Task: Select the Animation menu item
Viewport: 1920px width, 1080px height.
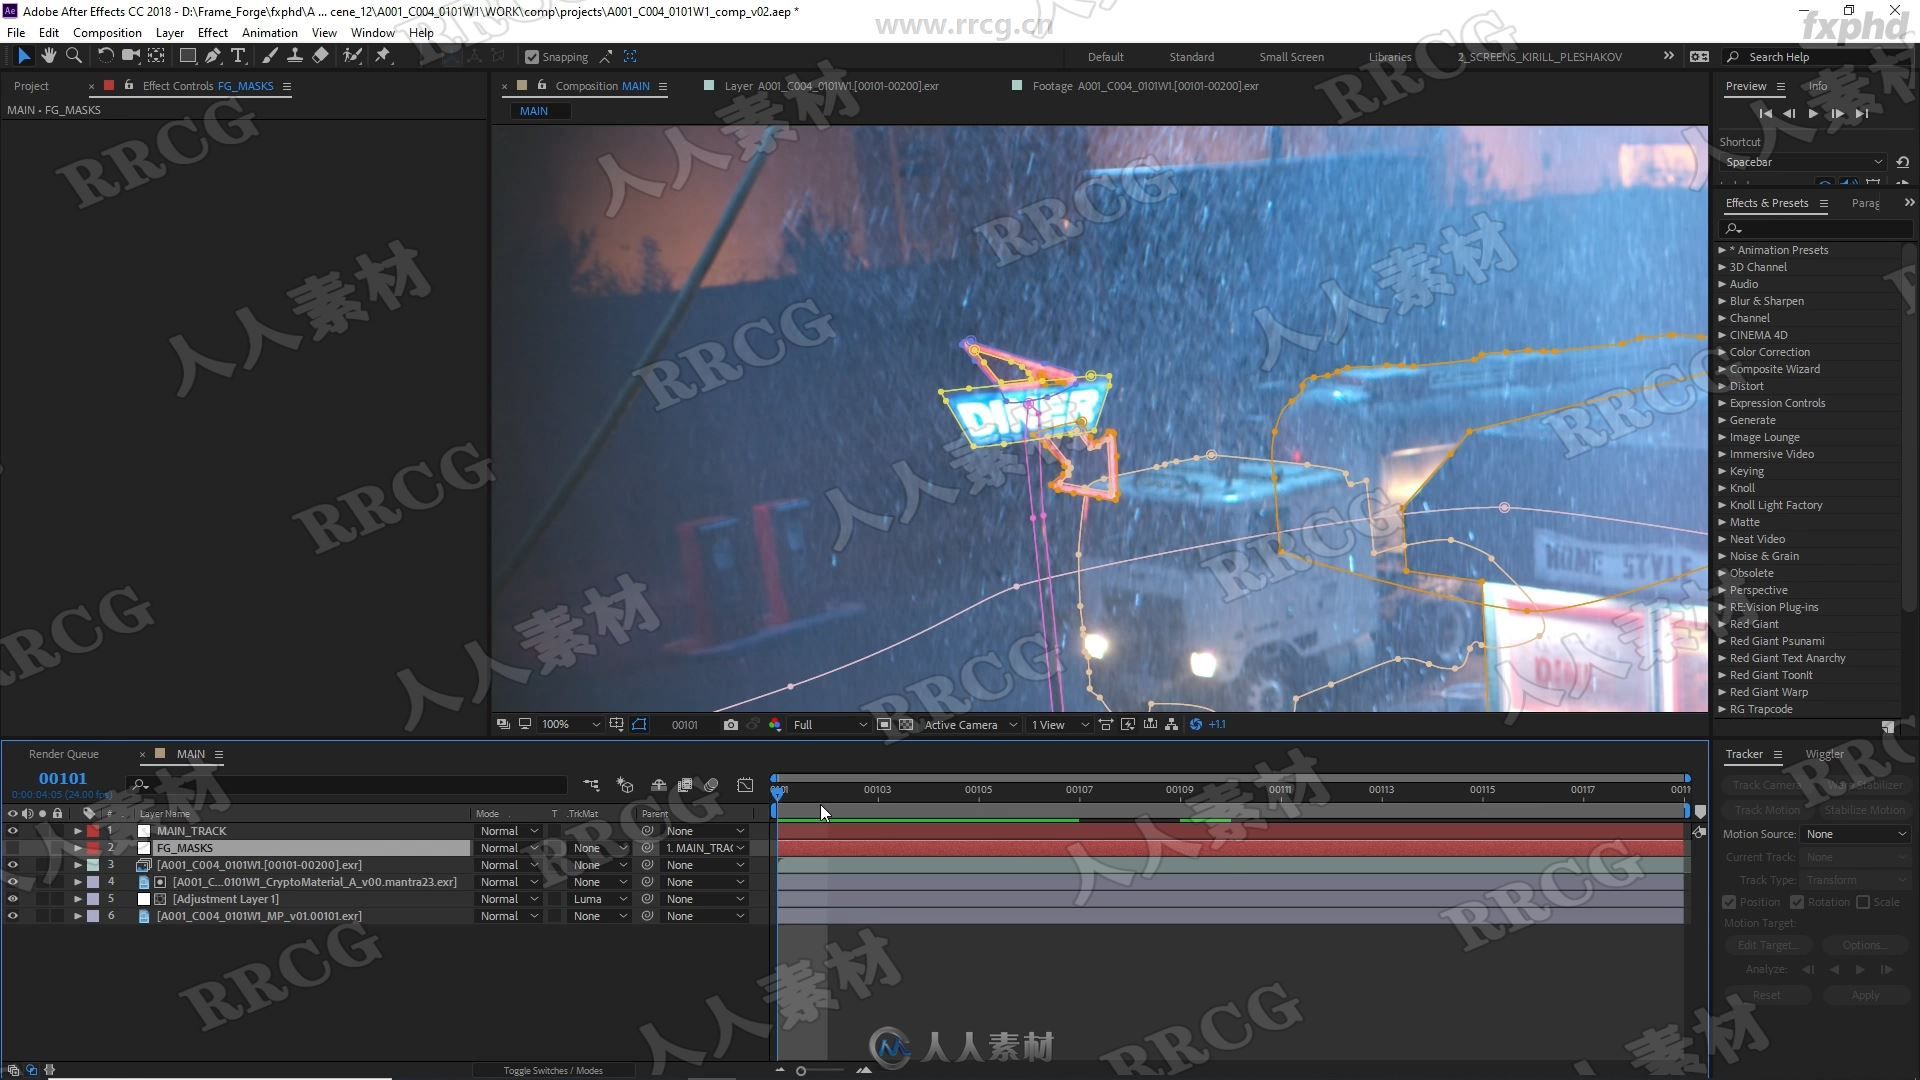Action: [270, 33]
